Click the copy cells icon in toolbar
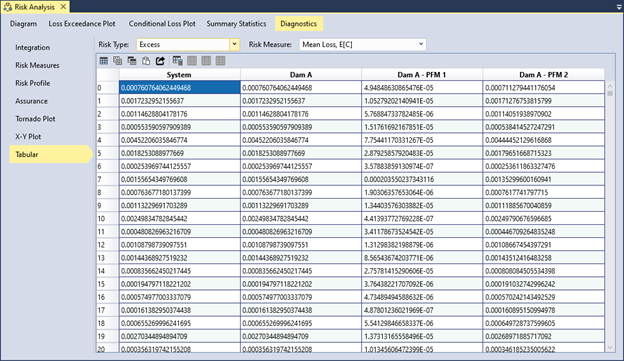Image resolution: width=624 pixels, height=361 pixels. (117, 60)
